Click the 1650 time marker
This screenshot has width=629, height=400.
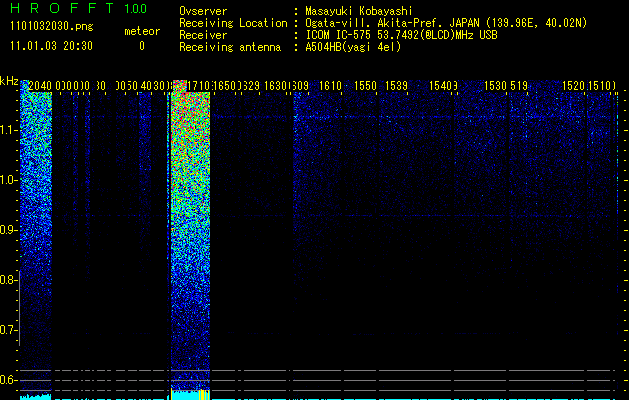(x=226, y=86)
